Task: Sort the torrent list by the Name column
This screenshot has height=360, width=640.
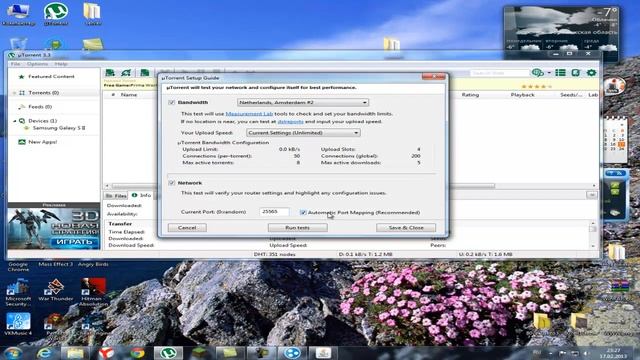Action: pos(129,95)
